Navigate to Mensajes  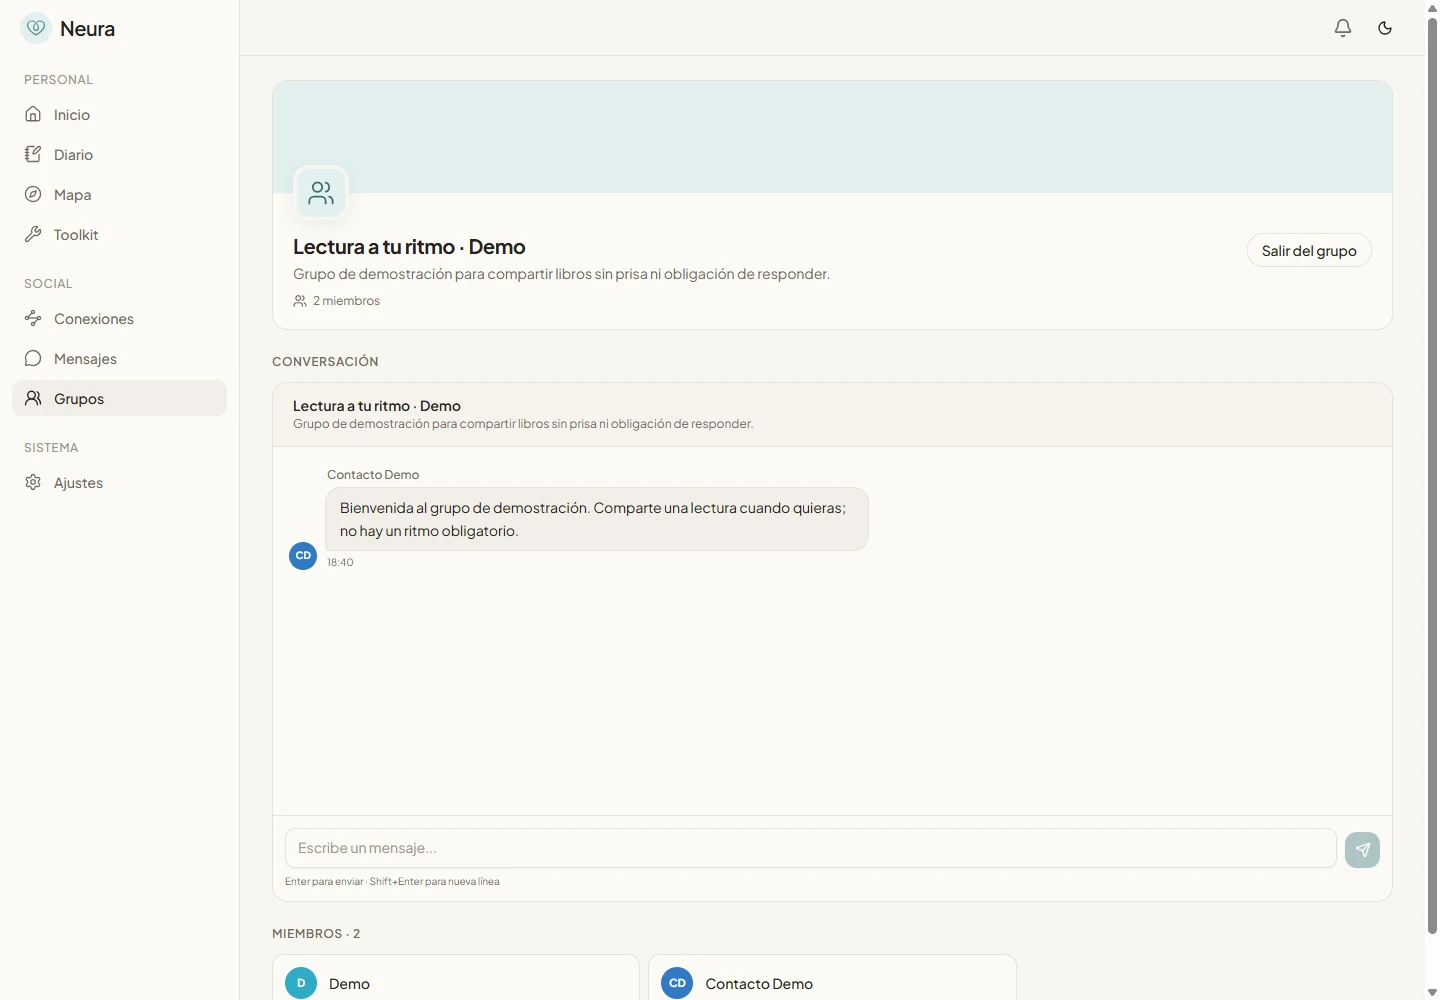pos(120,359)
